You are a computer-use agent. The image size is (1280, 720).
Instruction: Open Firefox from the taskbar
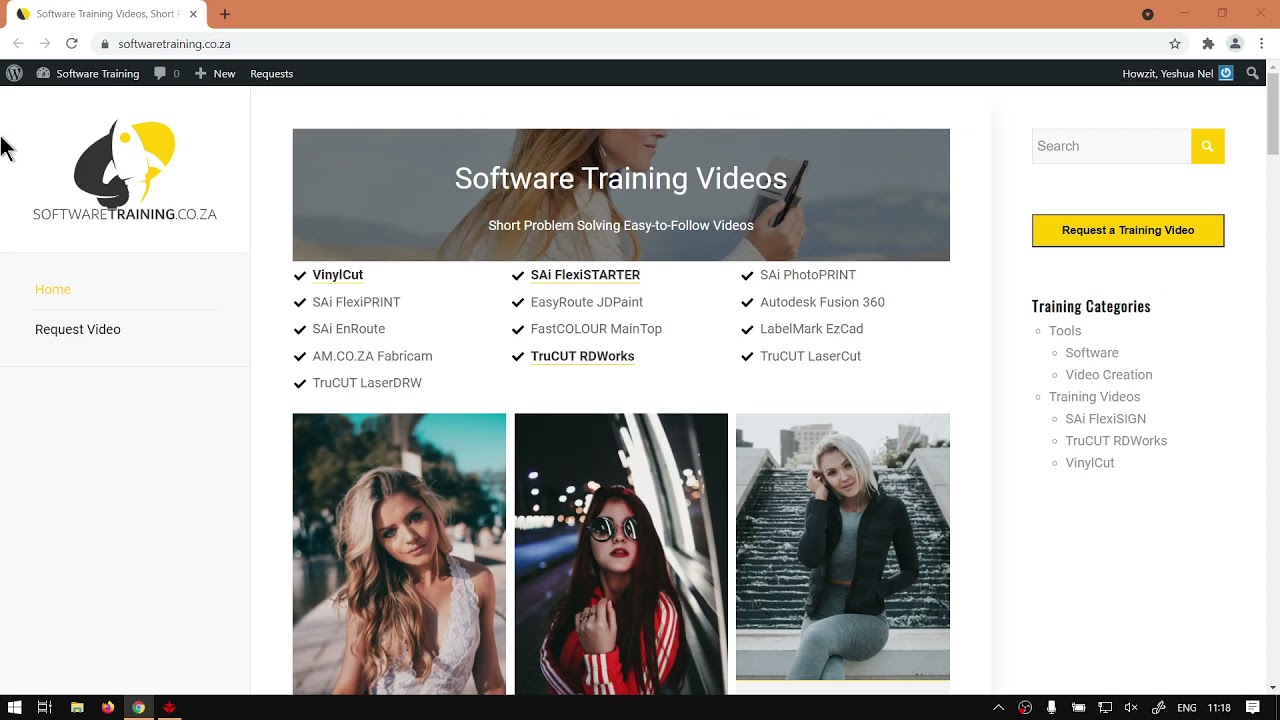pos(108,707)
